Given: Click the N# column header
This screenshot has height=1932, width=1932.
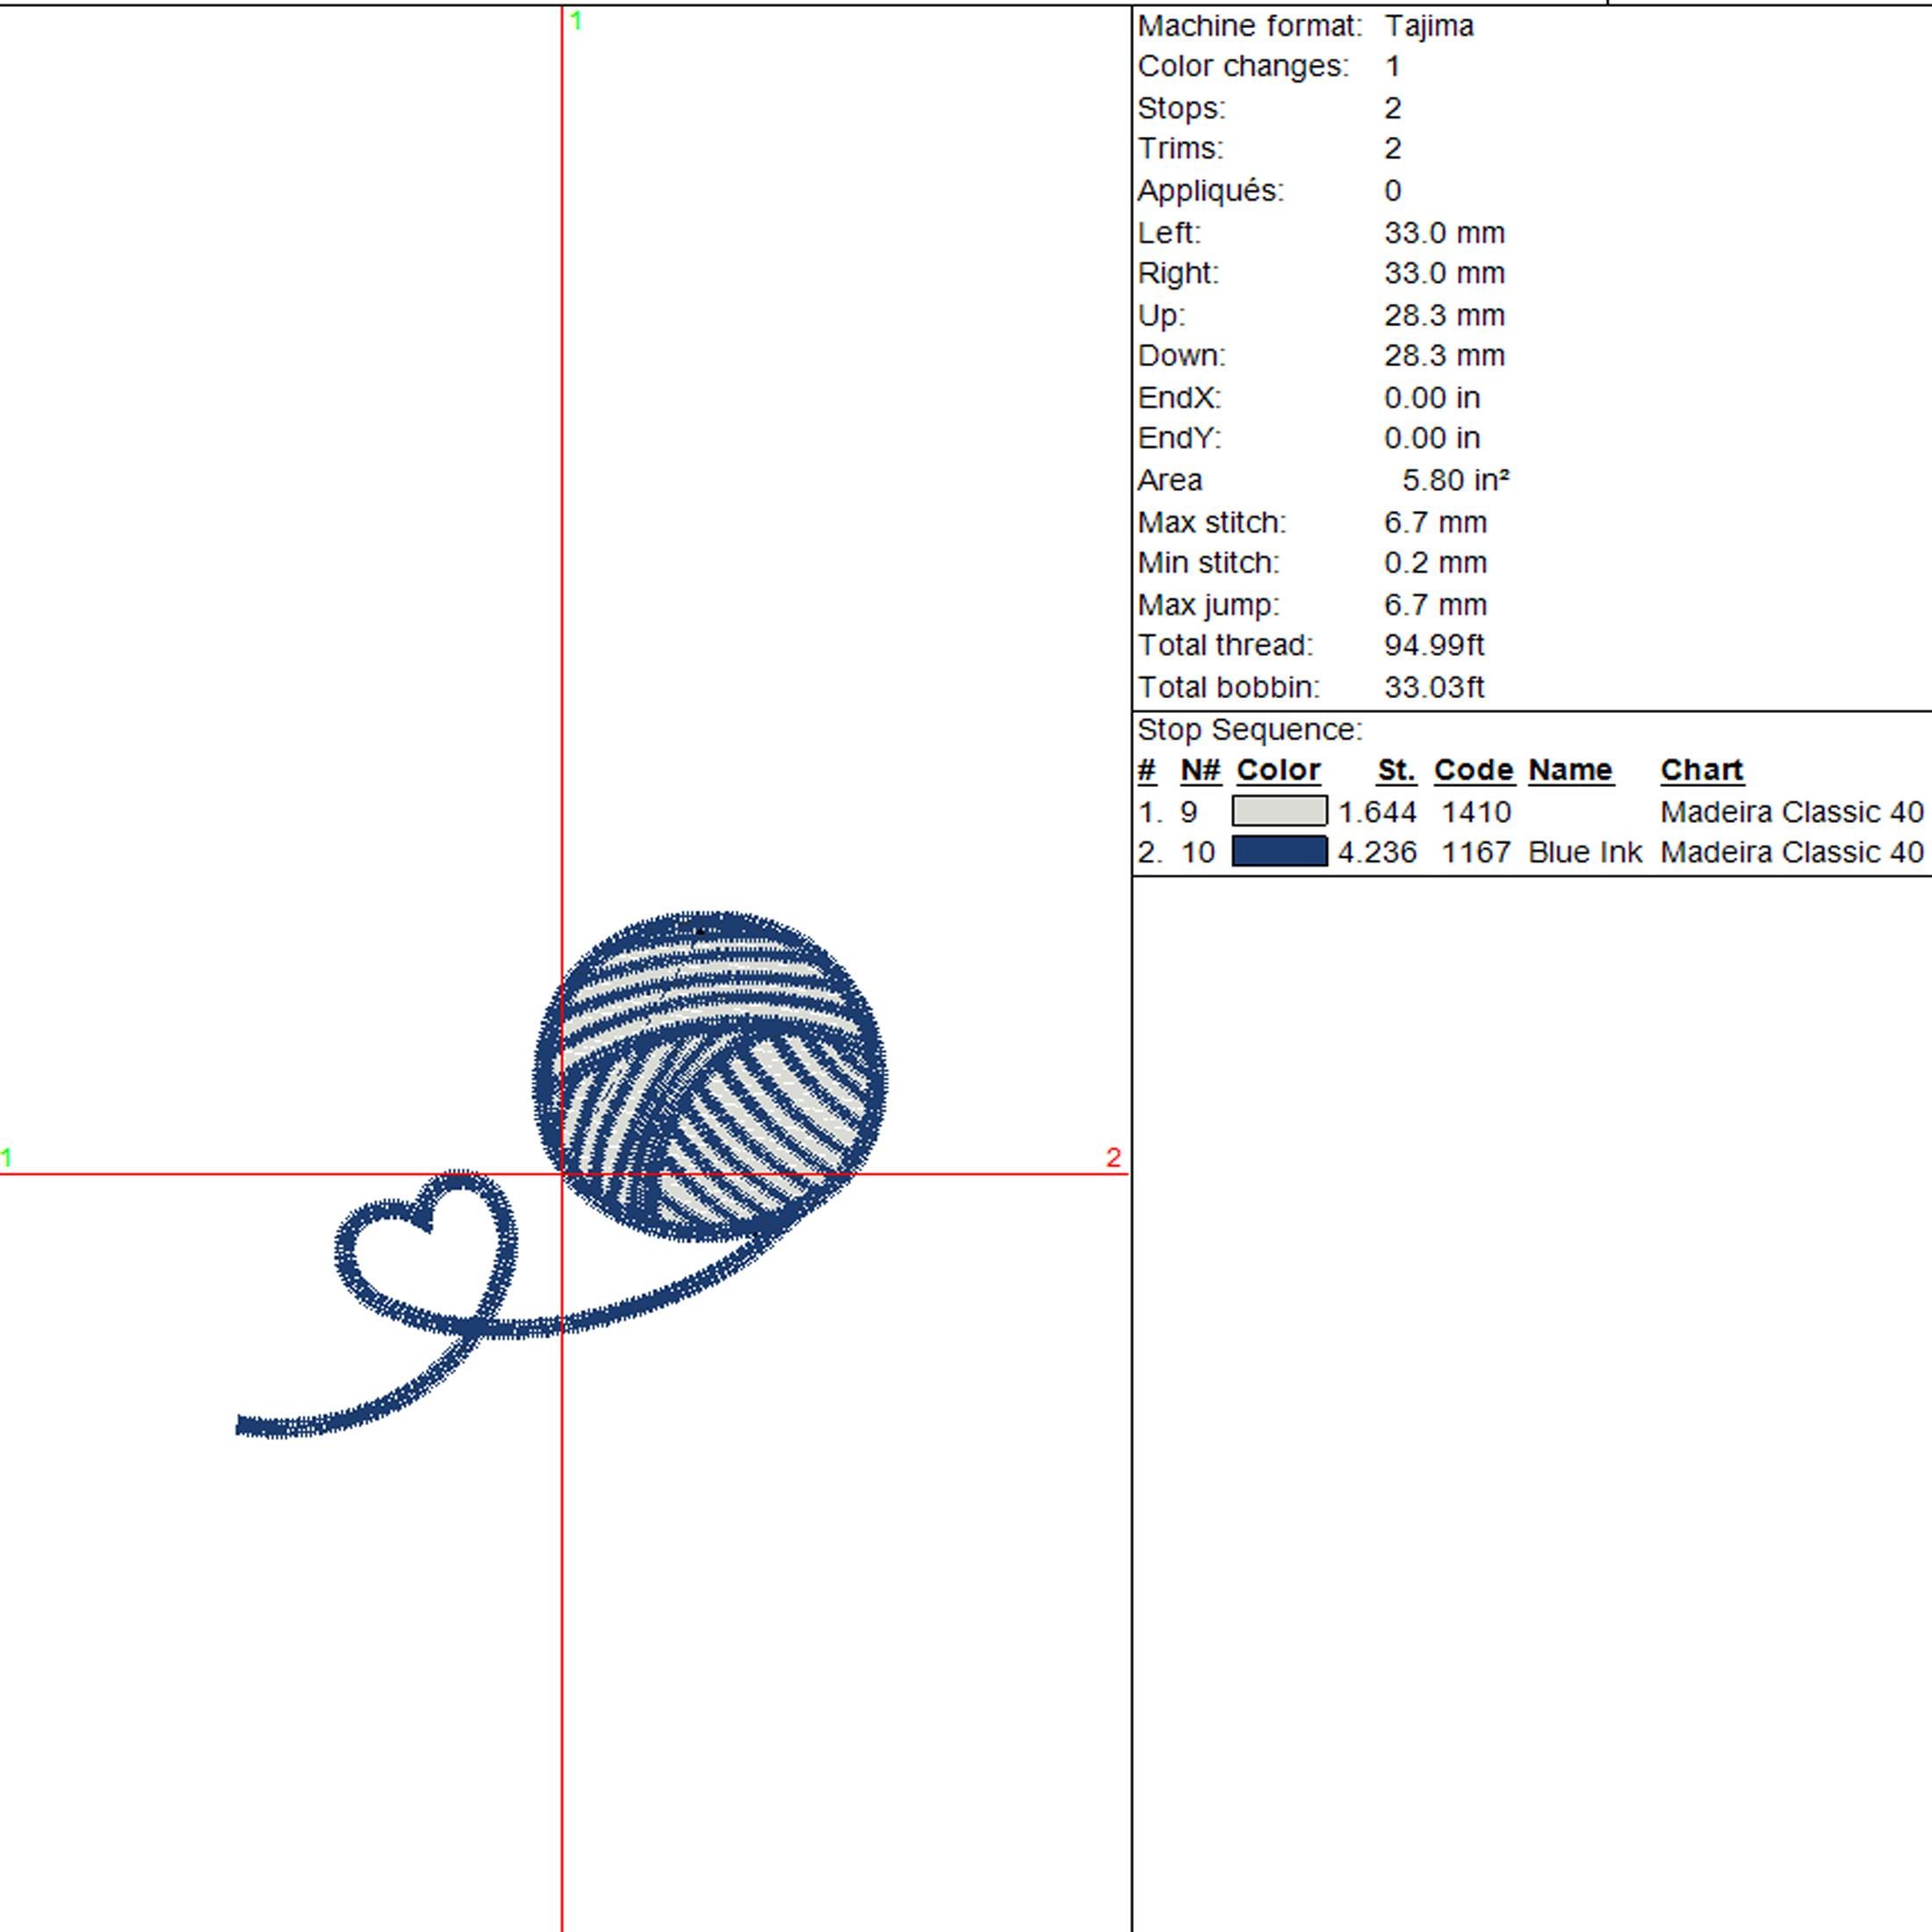Looking at the screenshot, I should pyautogui.click(x=1200, y=770).
